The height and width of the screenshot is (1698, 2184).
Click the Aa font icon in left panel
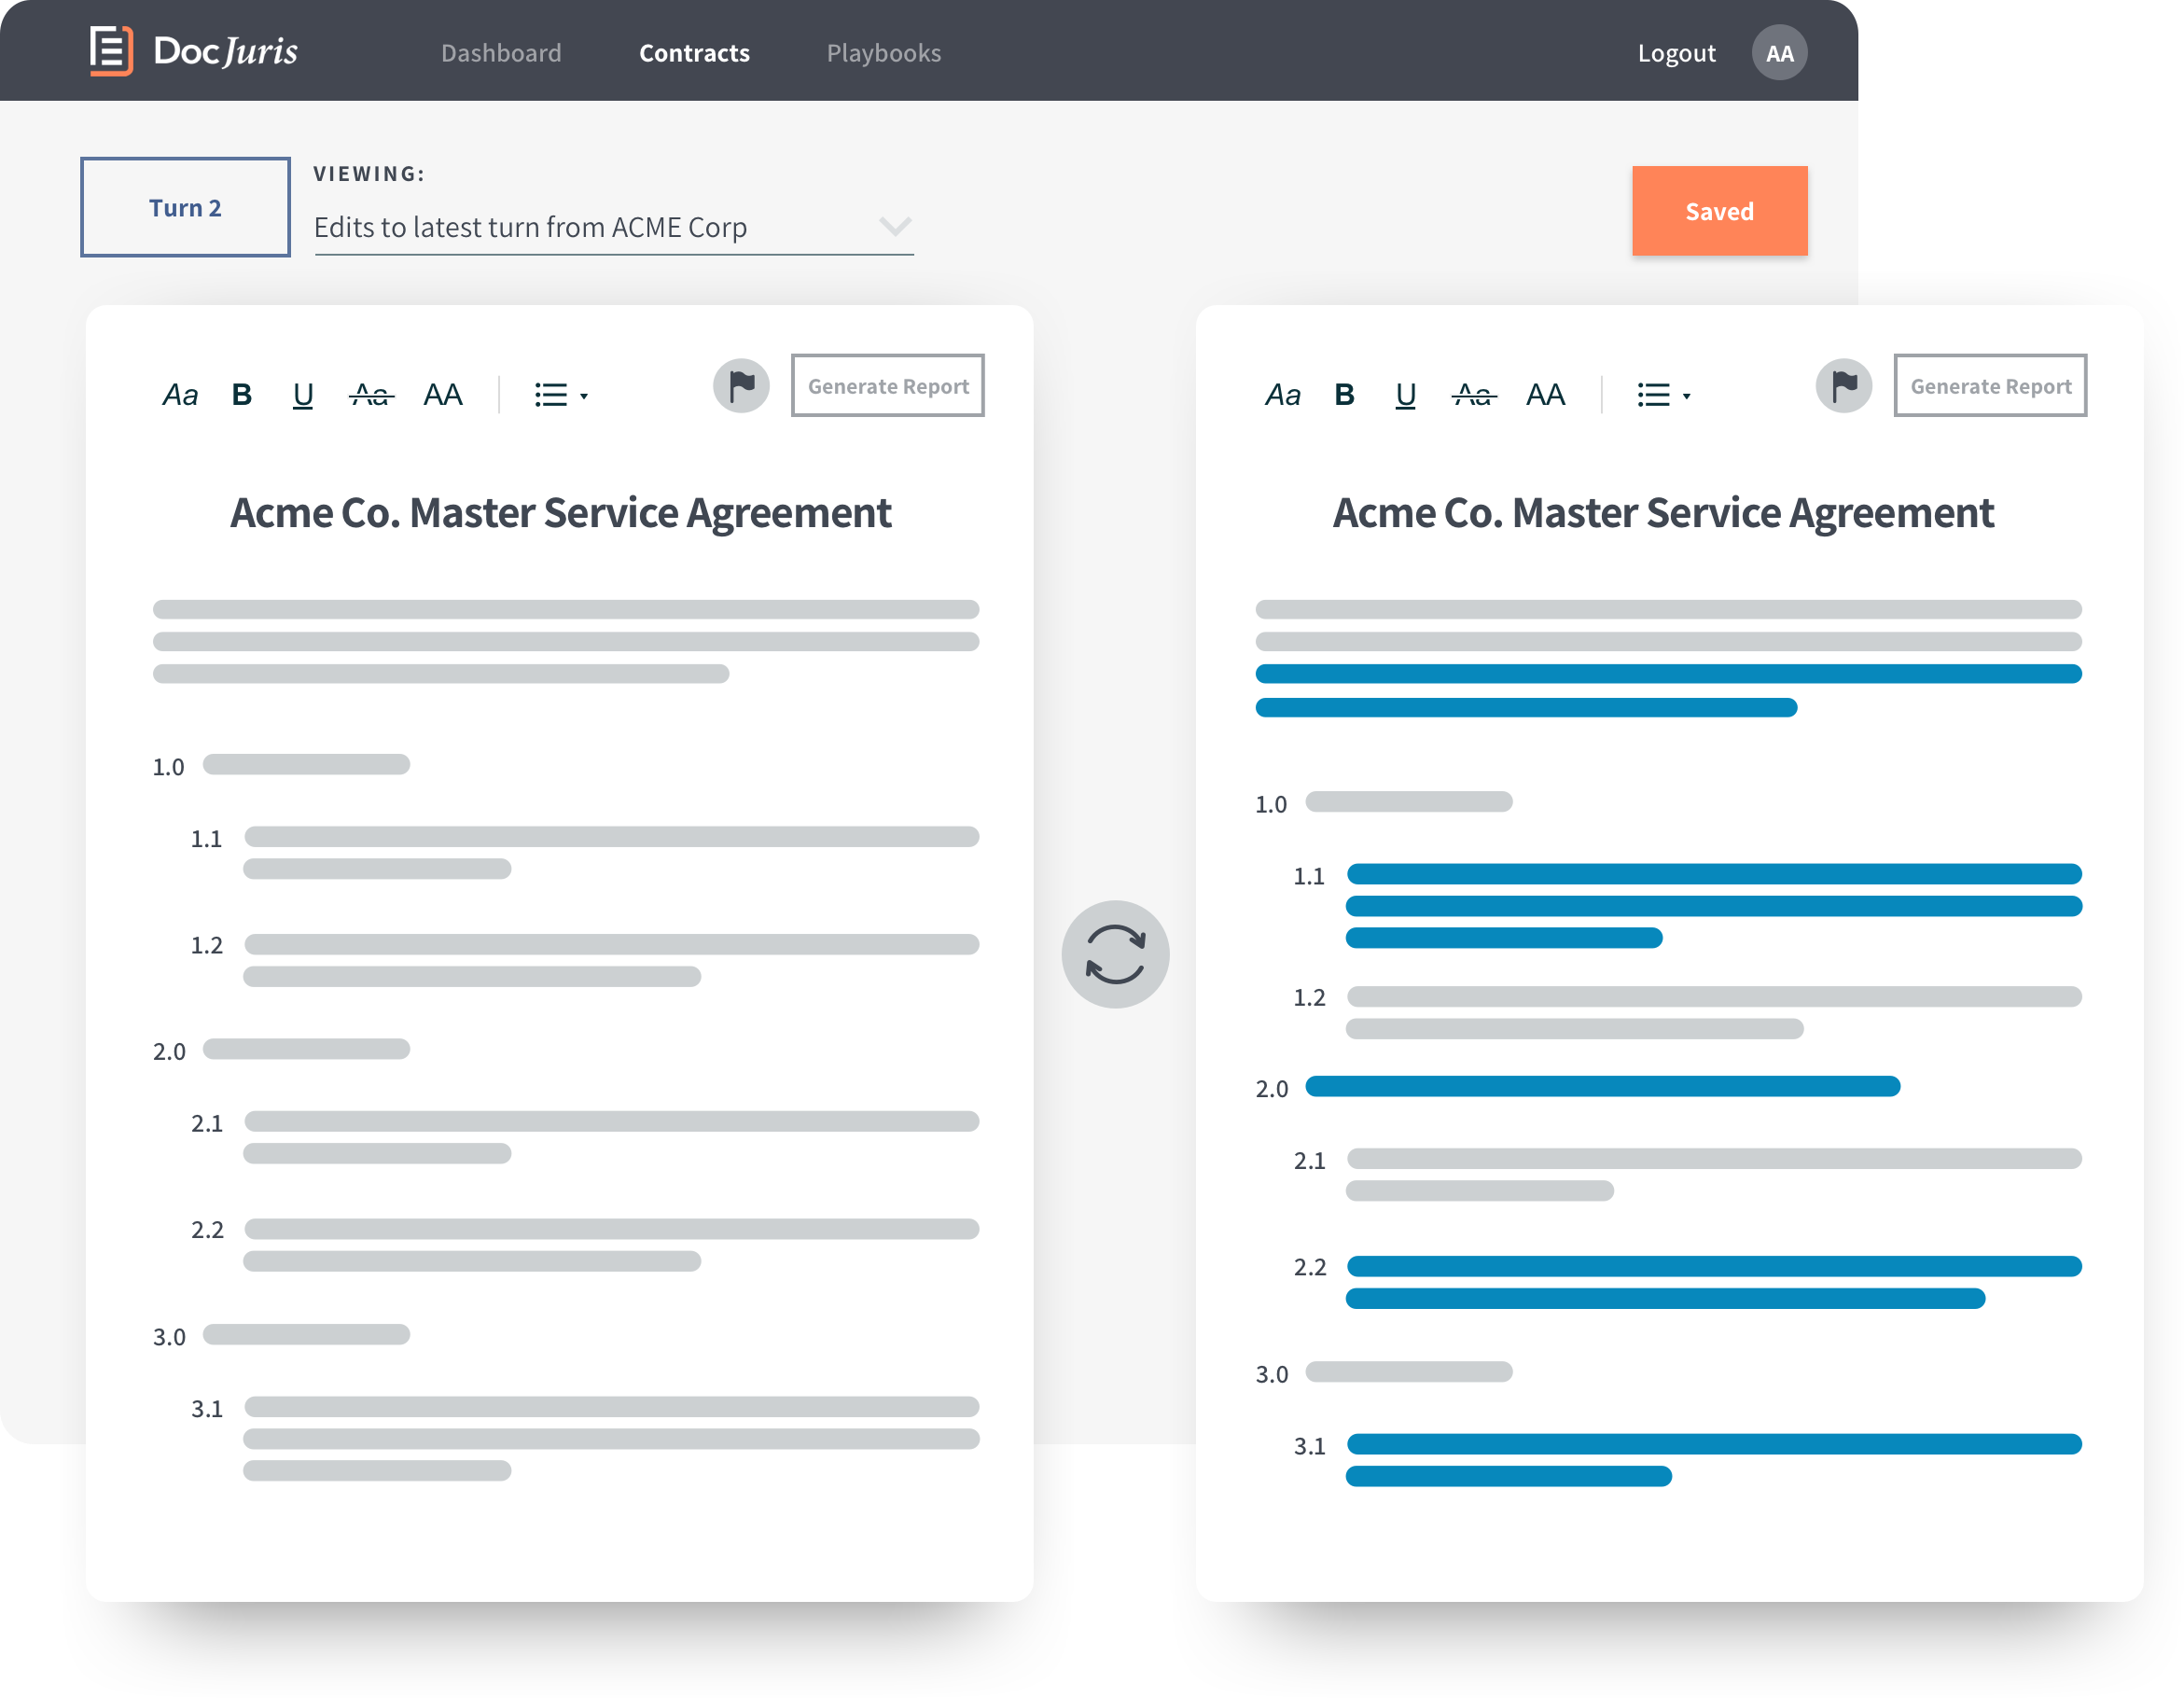coord(180,395)
